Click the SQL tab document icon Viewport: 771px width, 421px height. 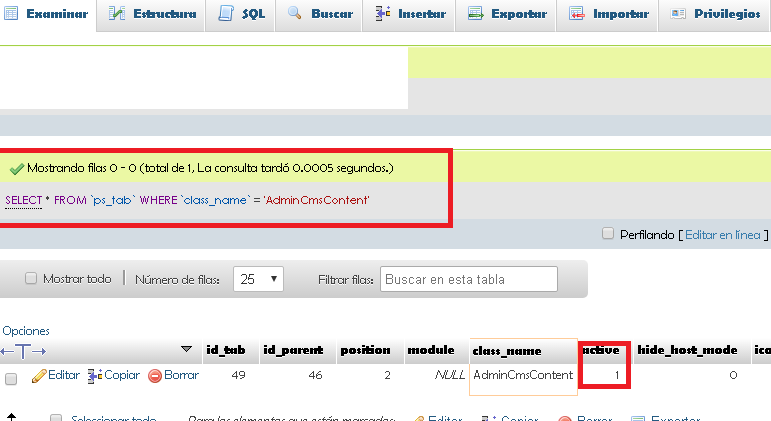226,14
